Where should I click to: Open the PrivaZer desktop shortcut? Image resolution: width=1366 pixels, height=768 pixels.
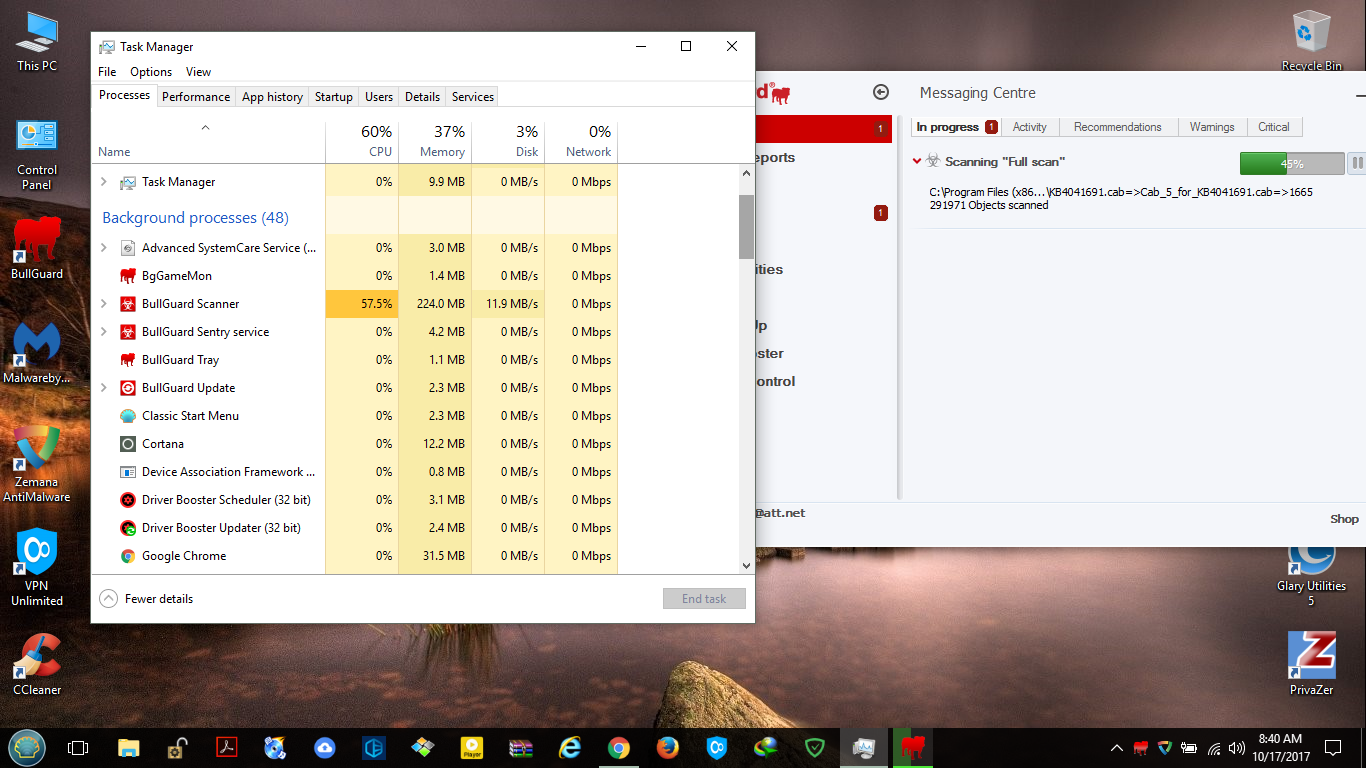1312,663
